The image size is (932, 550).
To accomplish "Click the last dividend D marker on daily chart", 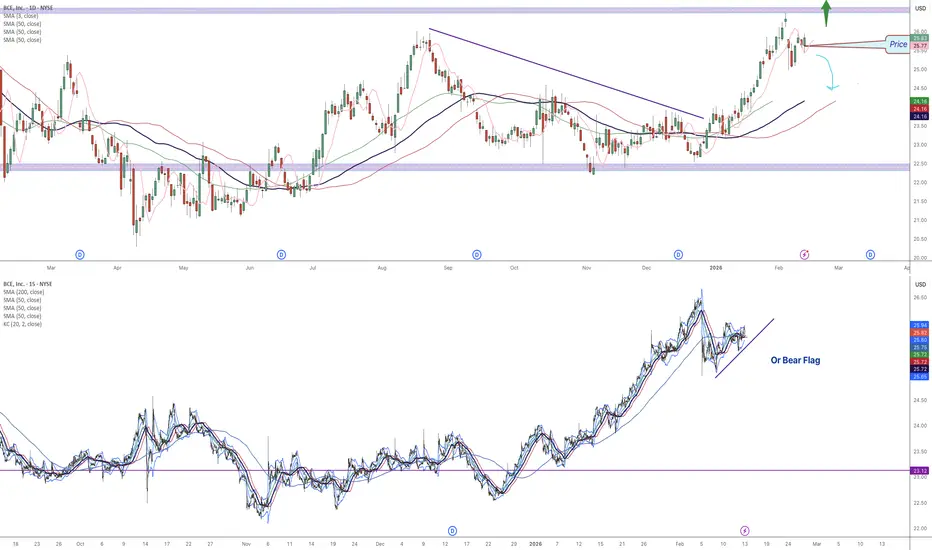I will point(870,254).
